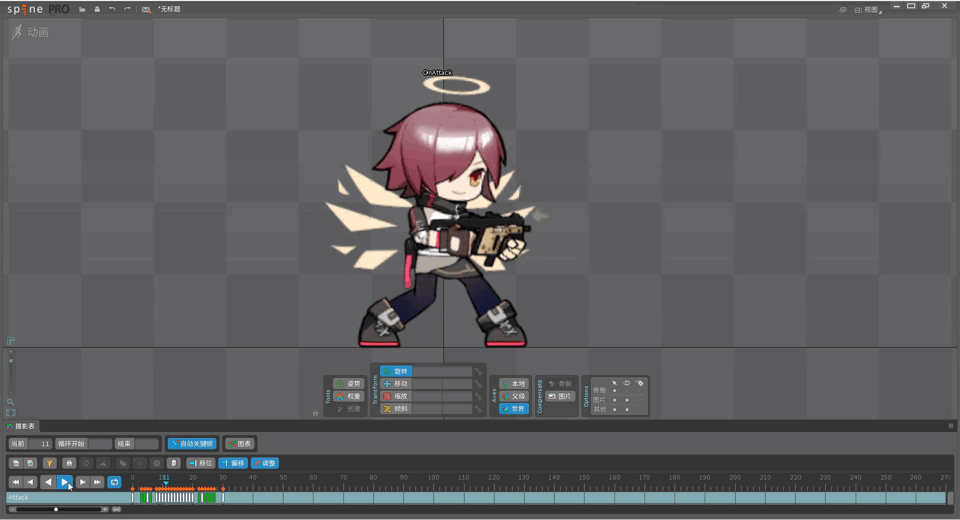The image size is (960, 520).
Task: Toggle 图片 image compensation
Action: (560, 396)
